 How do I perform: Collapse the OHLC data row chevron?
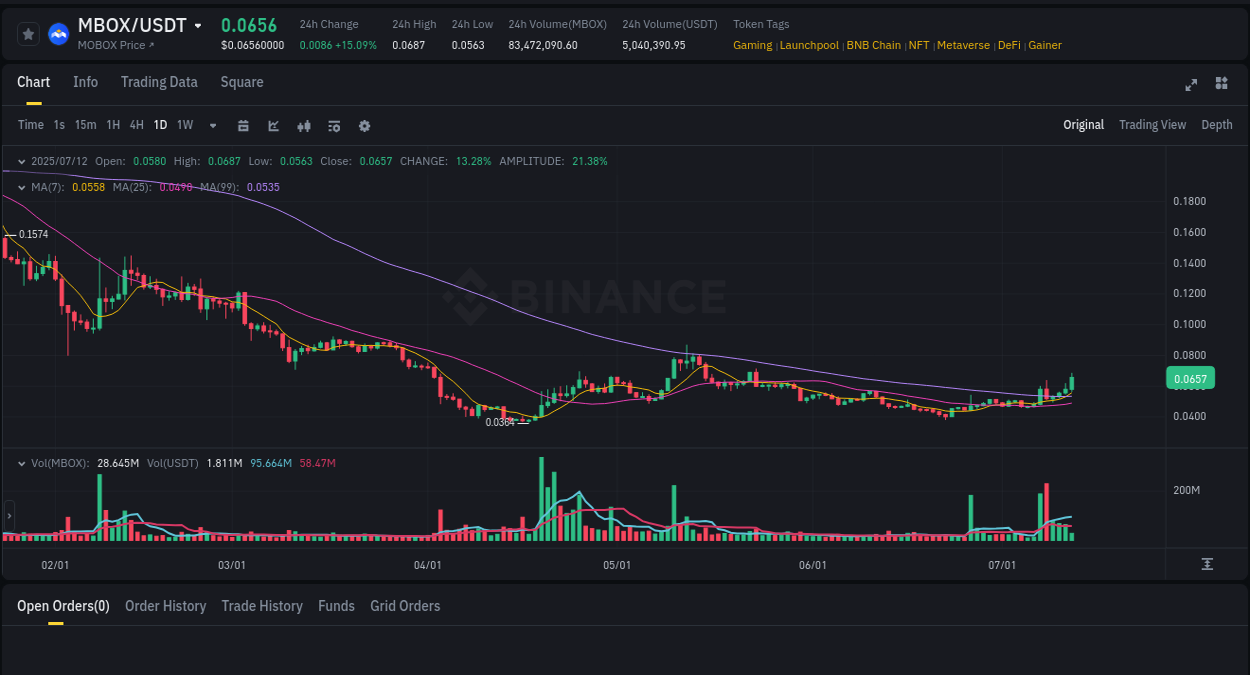click(x=22, y=161)
